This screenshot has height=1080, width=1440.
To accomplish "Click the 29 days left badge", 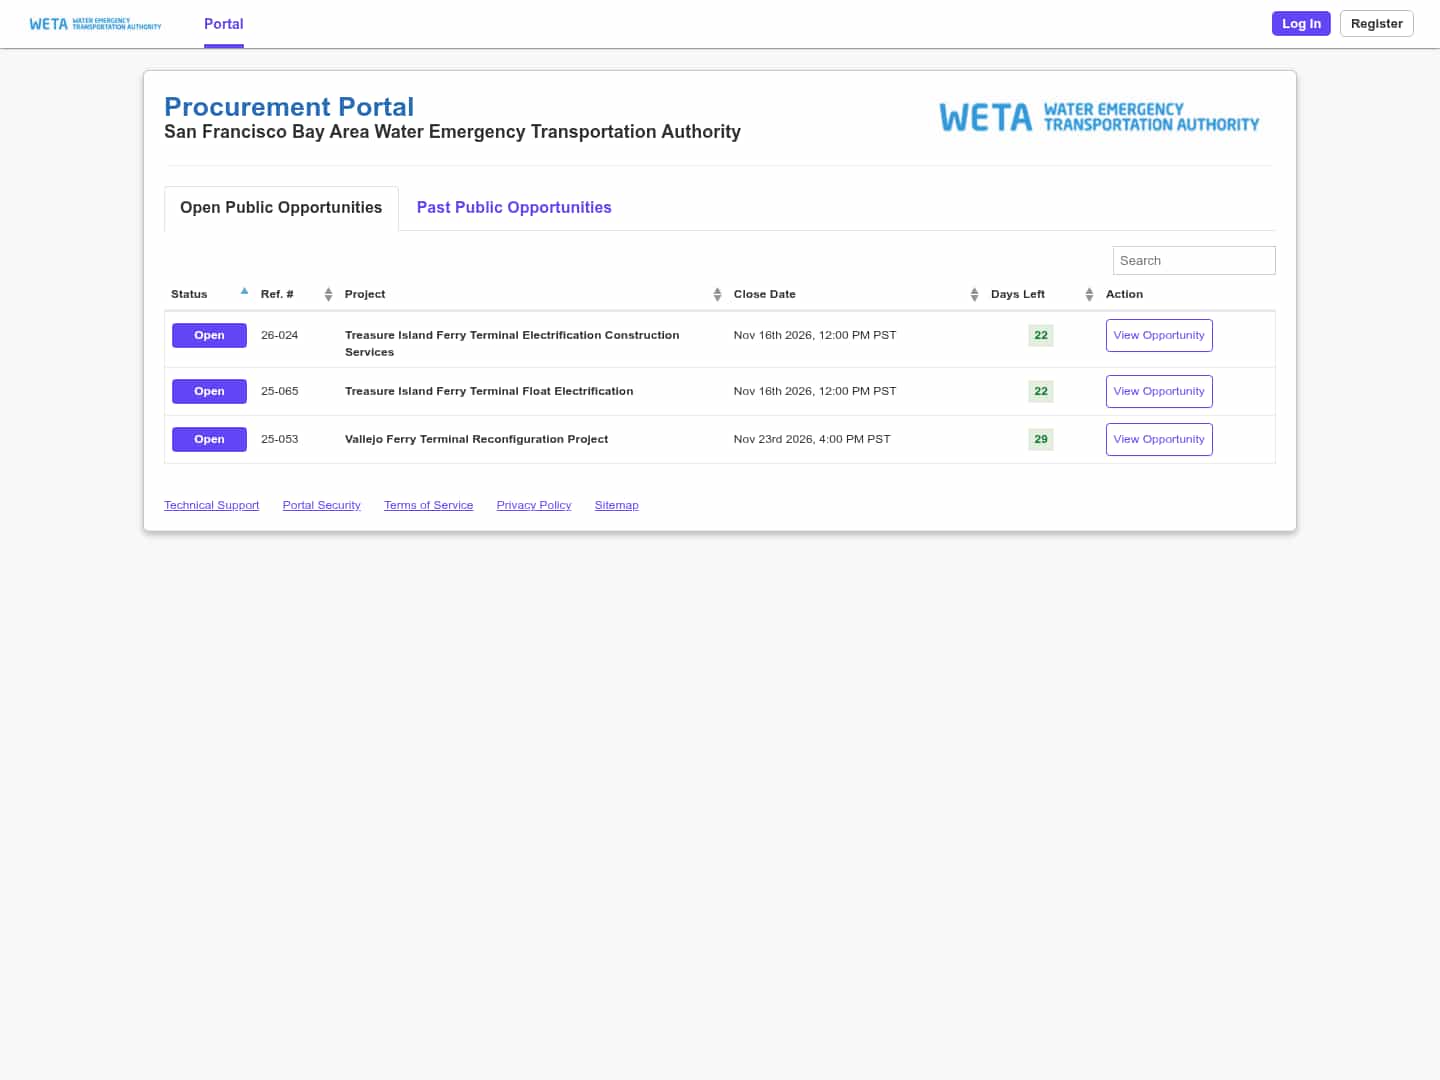I will click(1041, 439).
